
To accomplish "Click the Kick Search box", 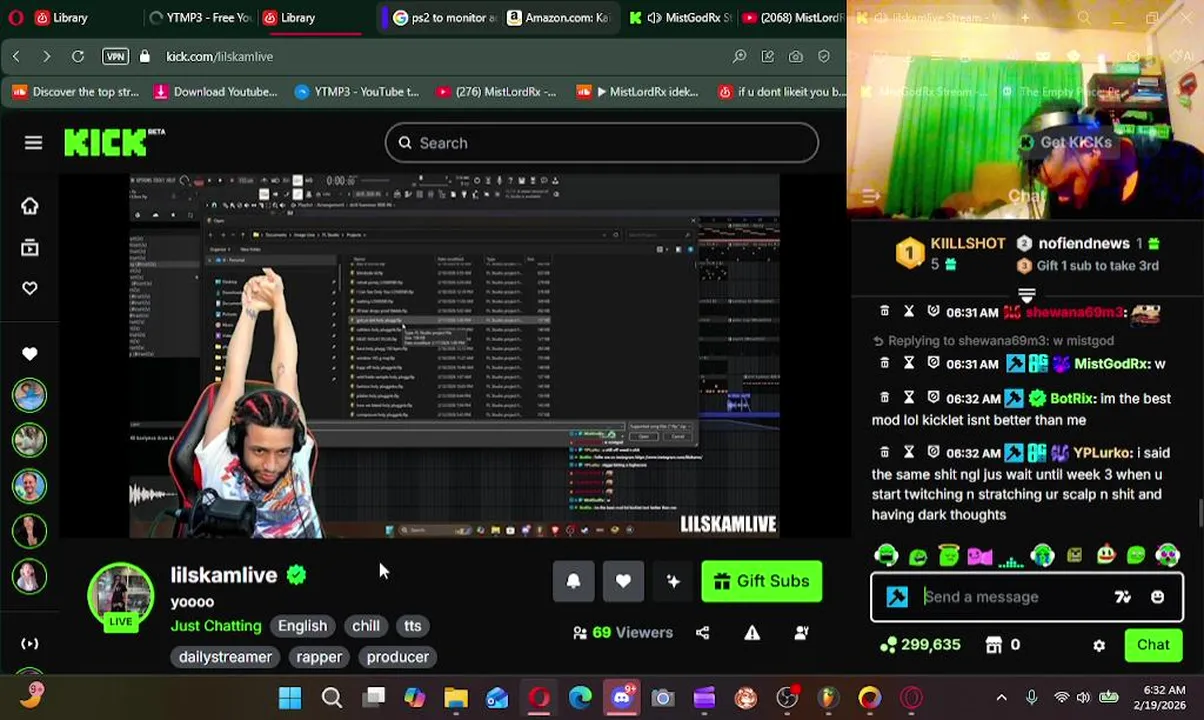I will tap(602, 143).
